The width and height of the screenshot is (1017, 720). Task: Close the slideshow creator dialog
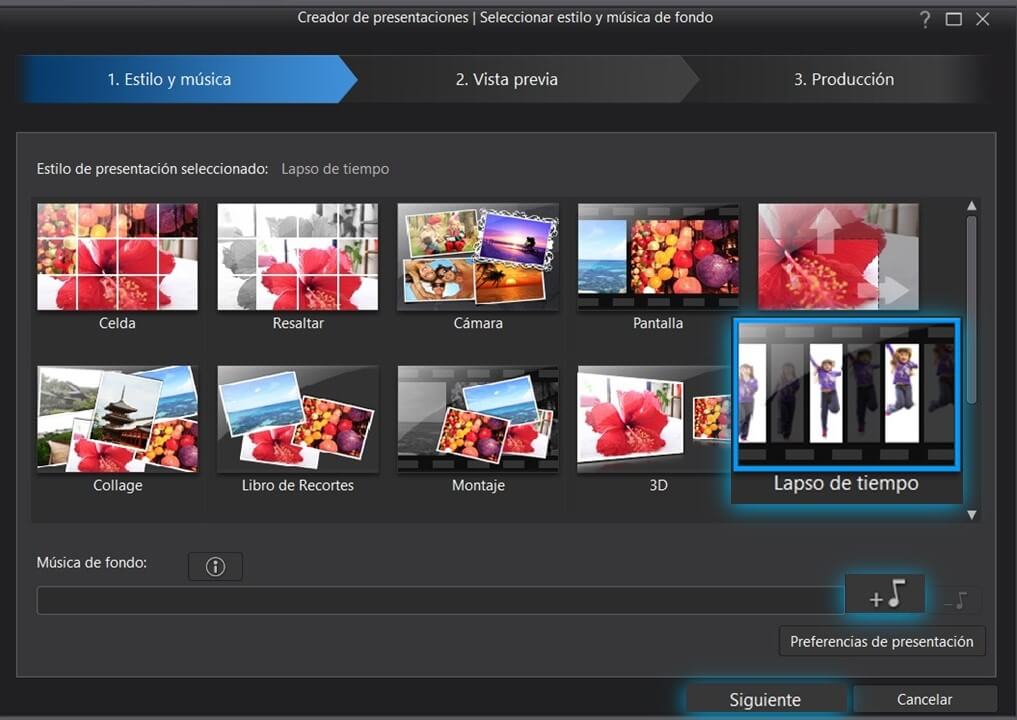coord(983,19)
